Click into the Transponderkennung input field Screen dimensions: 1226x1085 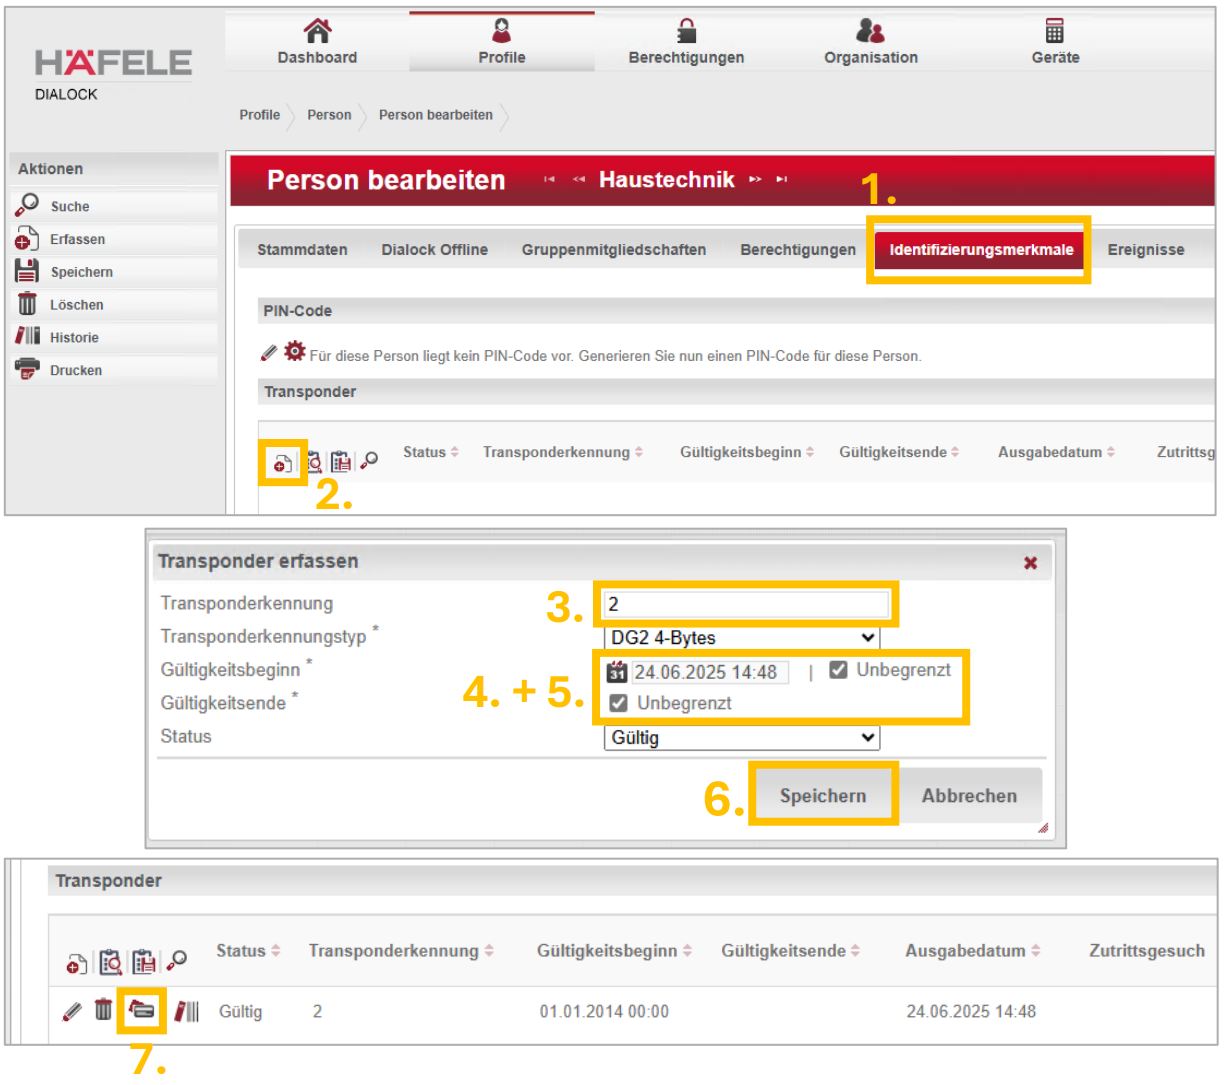746,604
